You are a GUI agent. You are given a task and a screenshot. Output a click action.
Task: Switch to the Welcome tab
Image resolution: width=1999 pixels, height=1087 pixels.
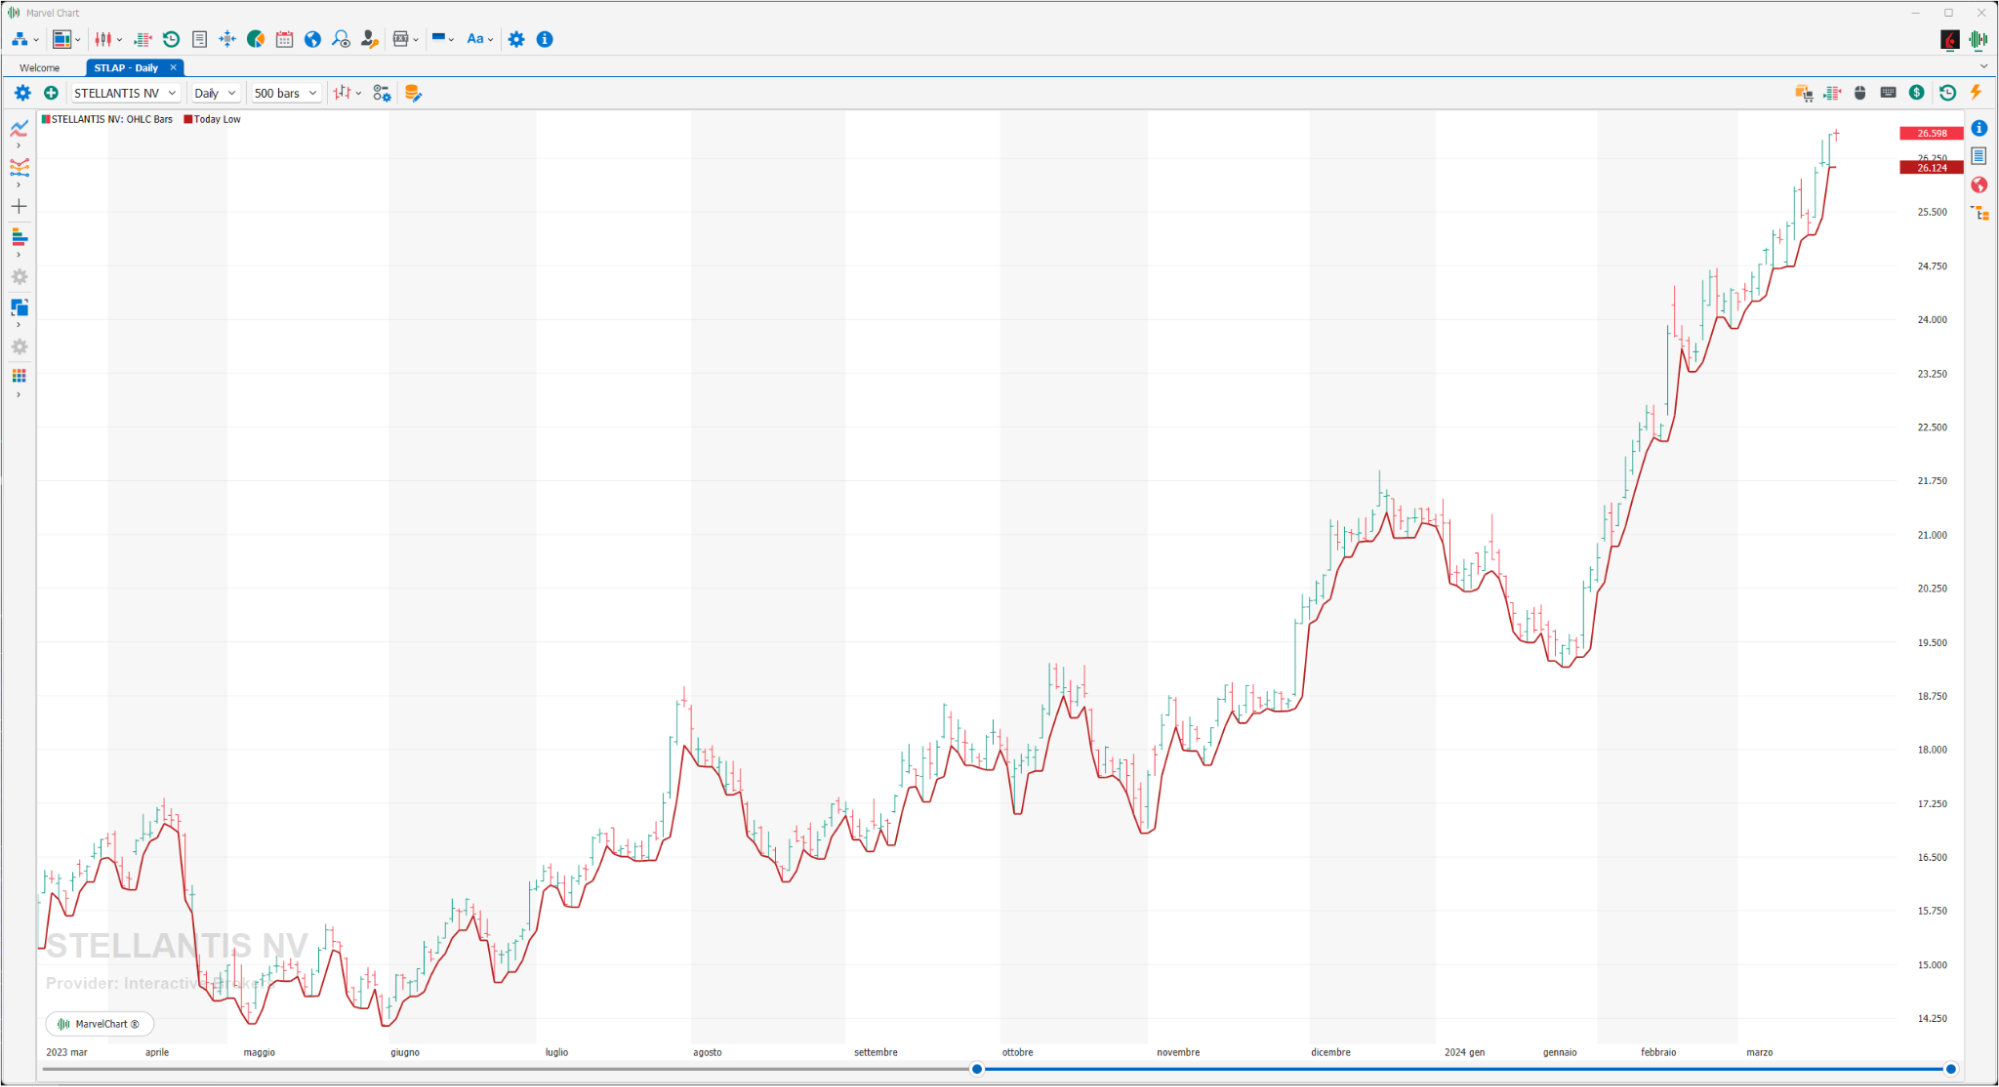tap(40, 68)
